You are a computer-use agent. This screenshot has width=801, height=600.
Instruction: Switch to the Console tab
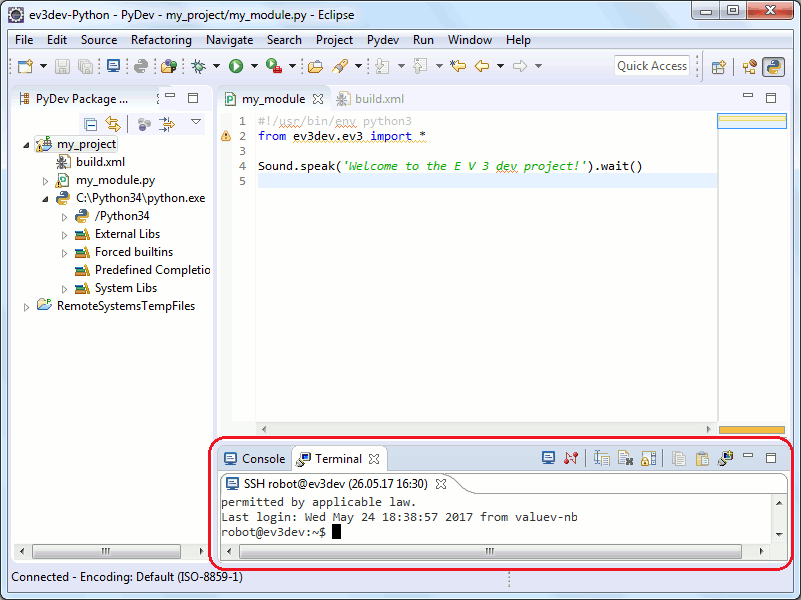[x=255, y=459]
